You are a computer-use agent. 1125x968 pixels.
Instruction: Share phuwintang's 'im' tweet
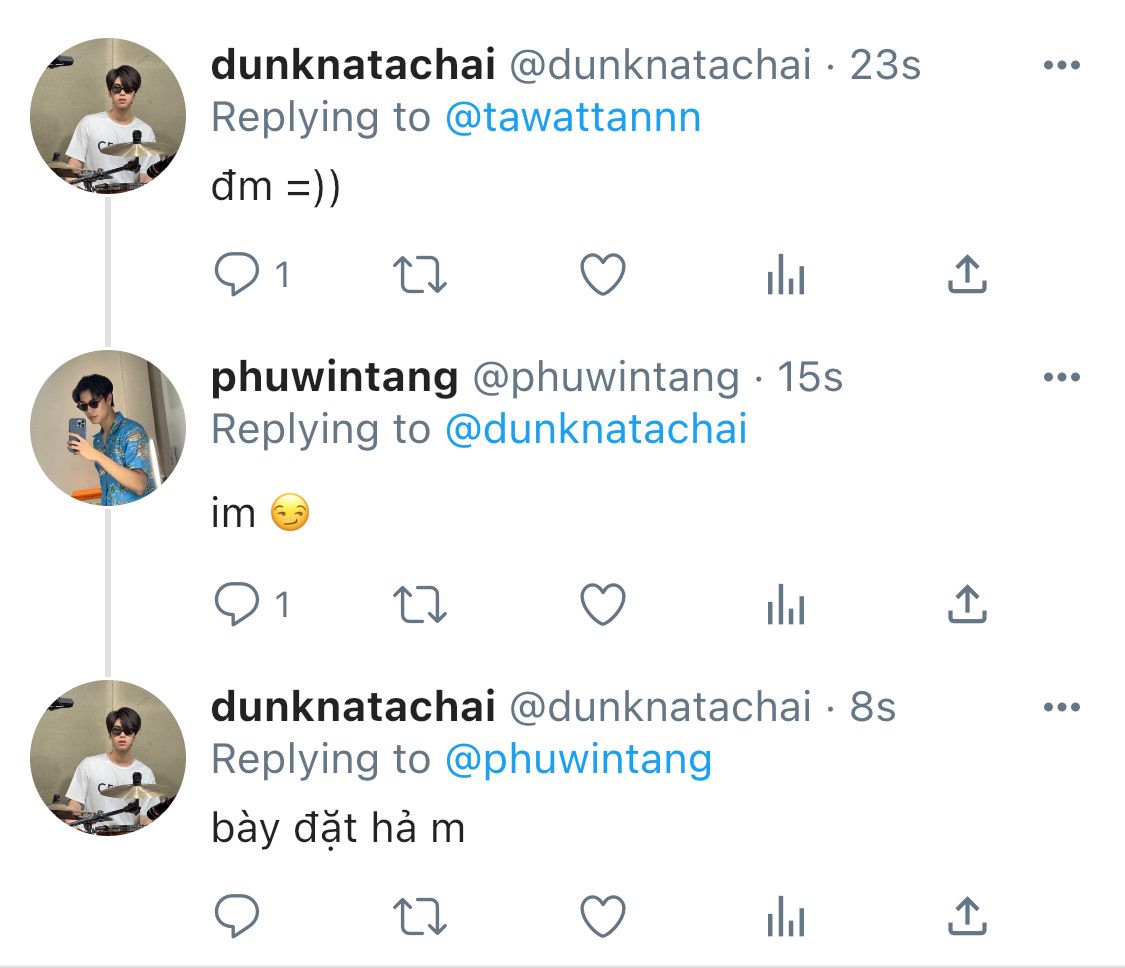pyautogui.click(x=966, y=605)
